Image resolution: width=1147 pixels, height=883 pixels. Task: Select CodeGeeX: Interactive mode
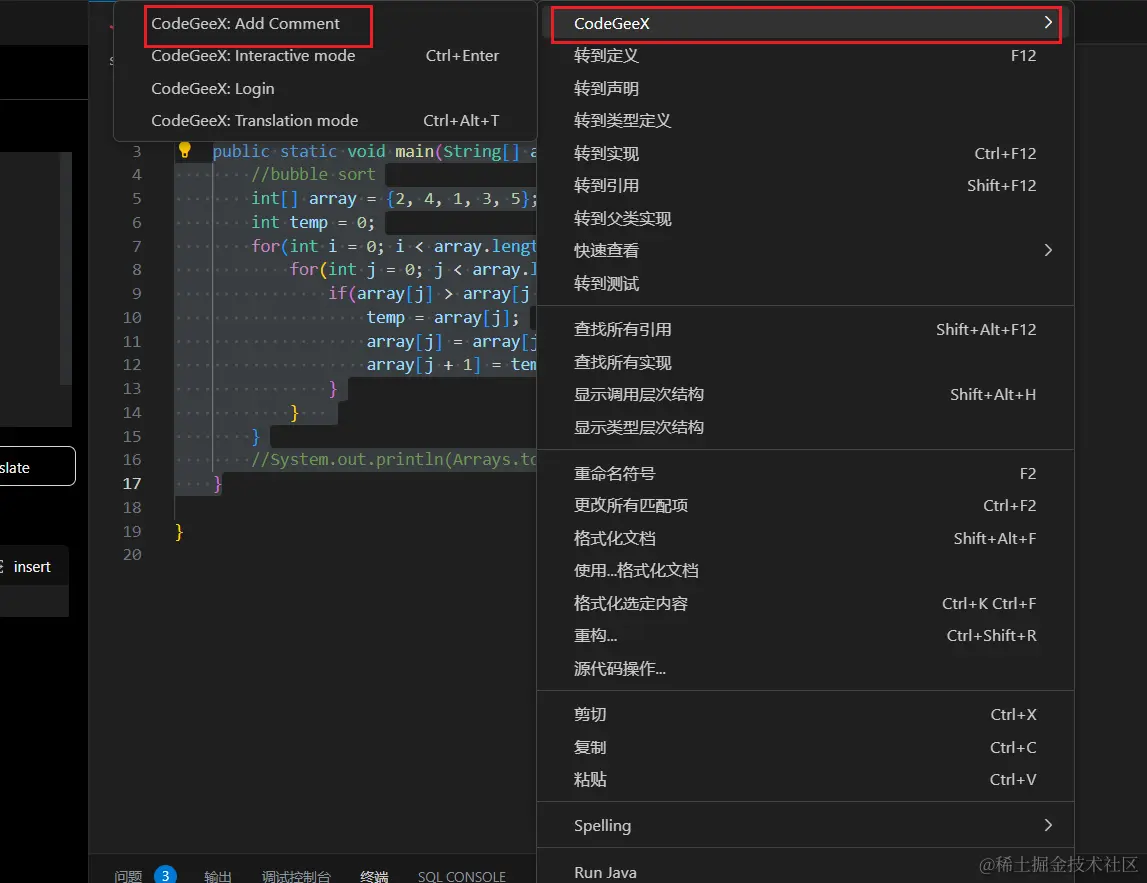[x=325, y=56]
